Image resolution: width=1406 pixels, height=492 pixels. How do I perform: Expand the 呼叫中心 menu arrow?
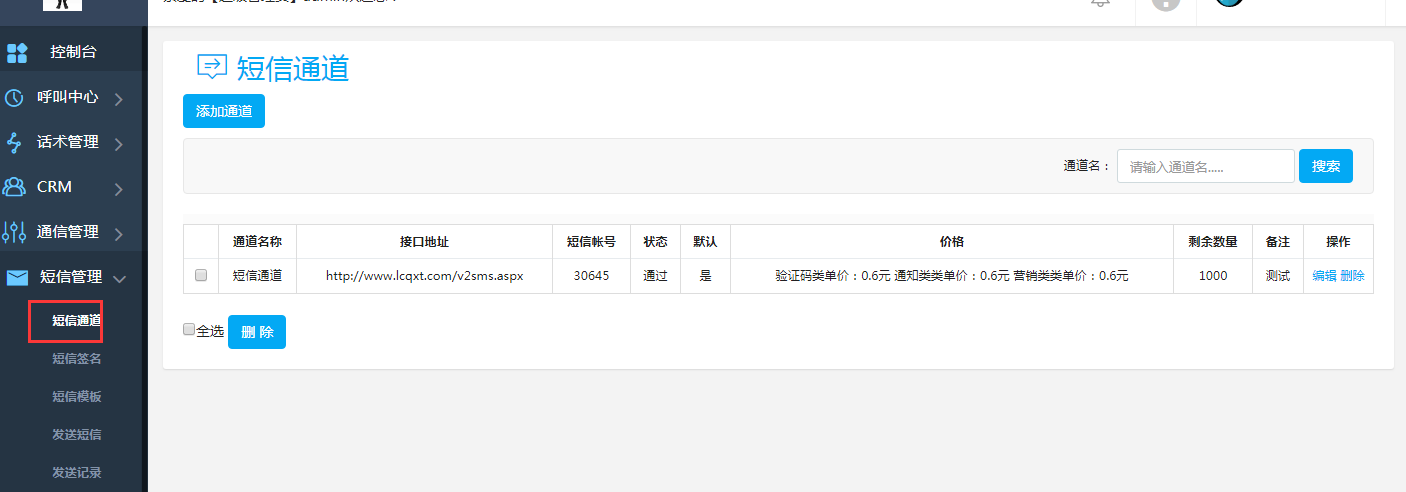119,99
